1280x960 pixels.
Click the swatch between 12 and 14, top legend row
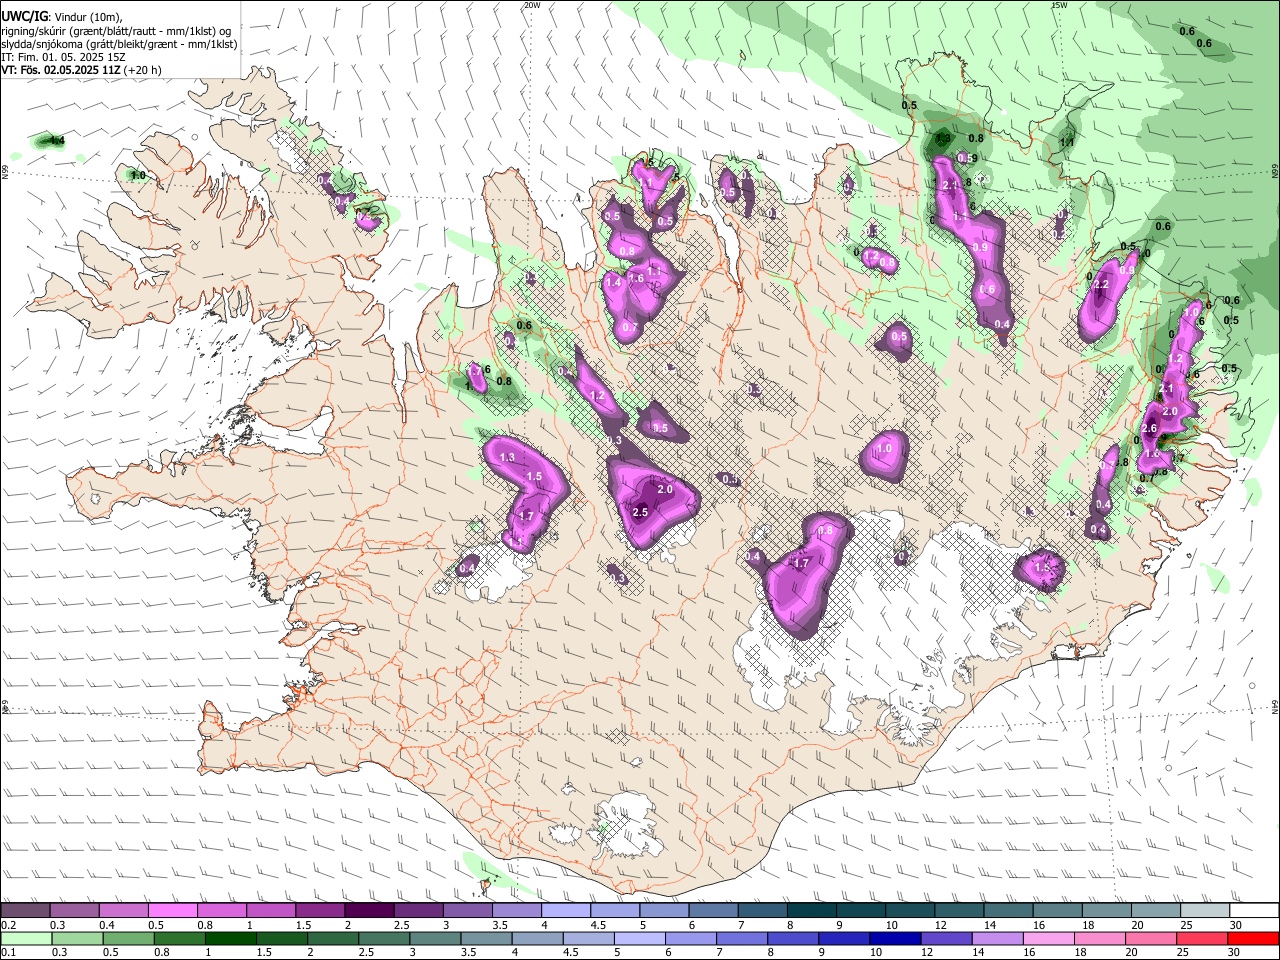960,911
